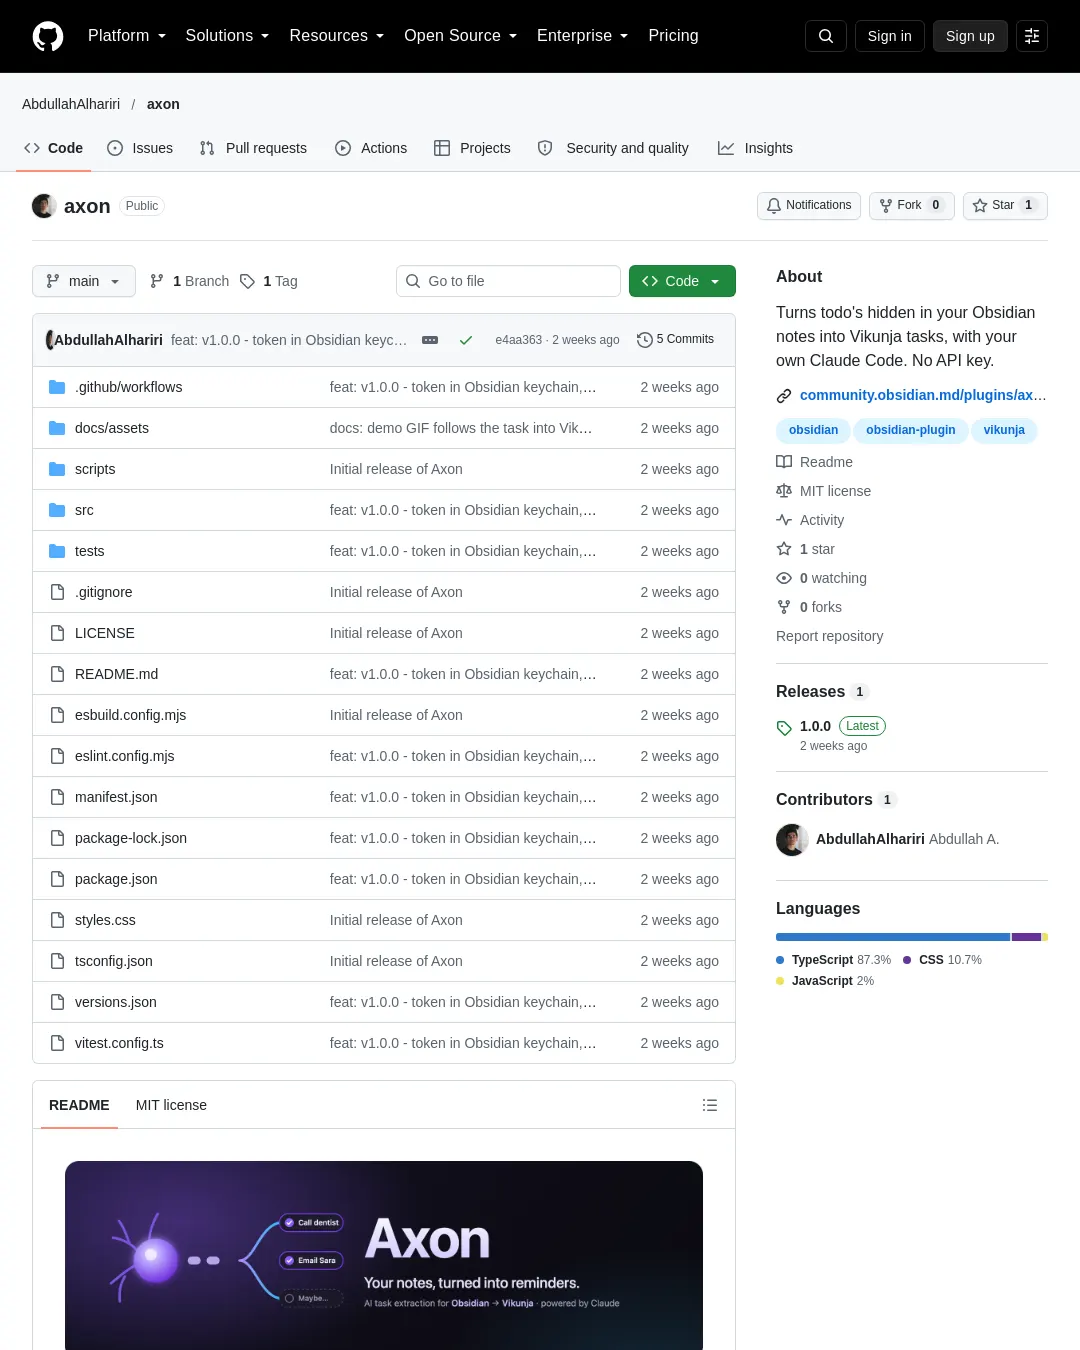Expand the Solutions menu
1080x1350 pixels.
click(227, 36)
